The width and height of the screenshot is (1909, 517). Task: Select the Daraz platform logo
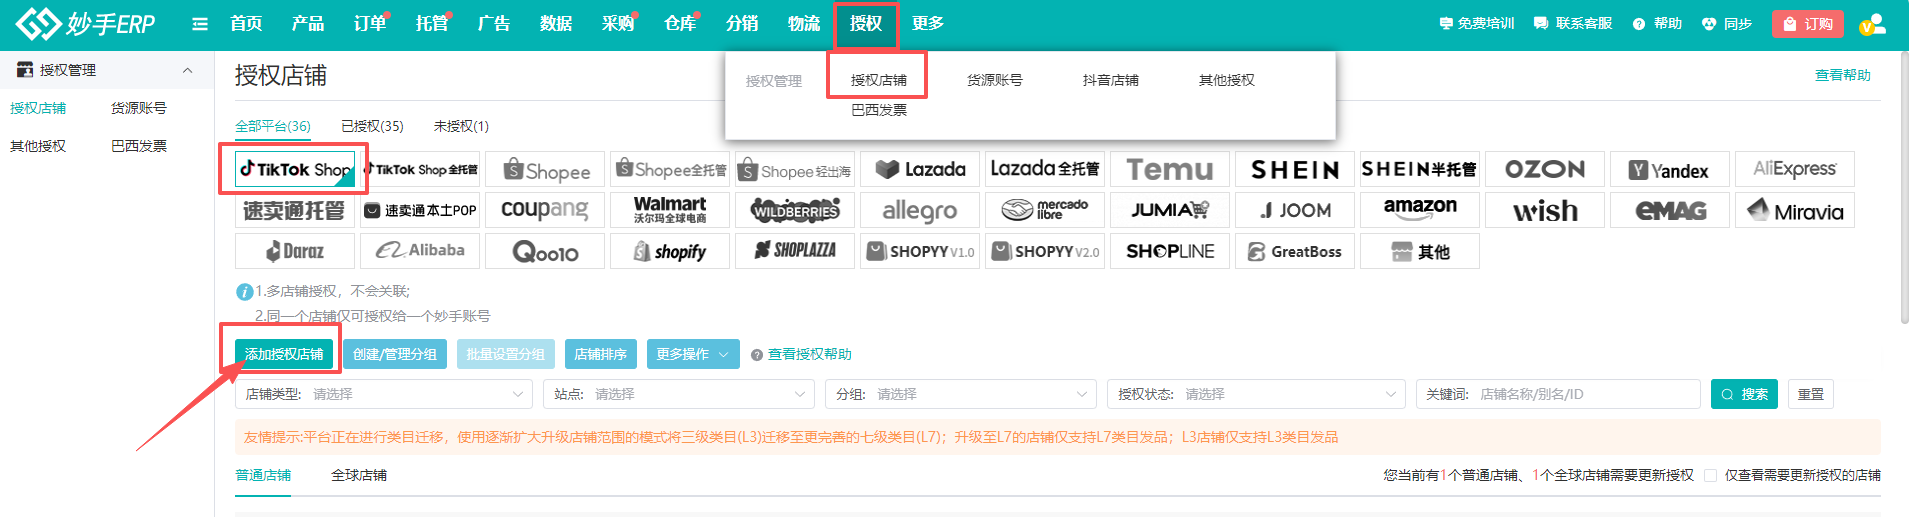pyautogui.click(x=295, y=251)
